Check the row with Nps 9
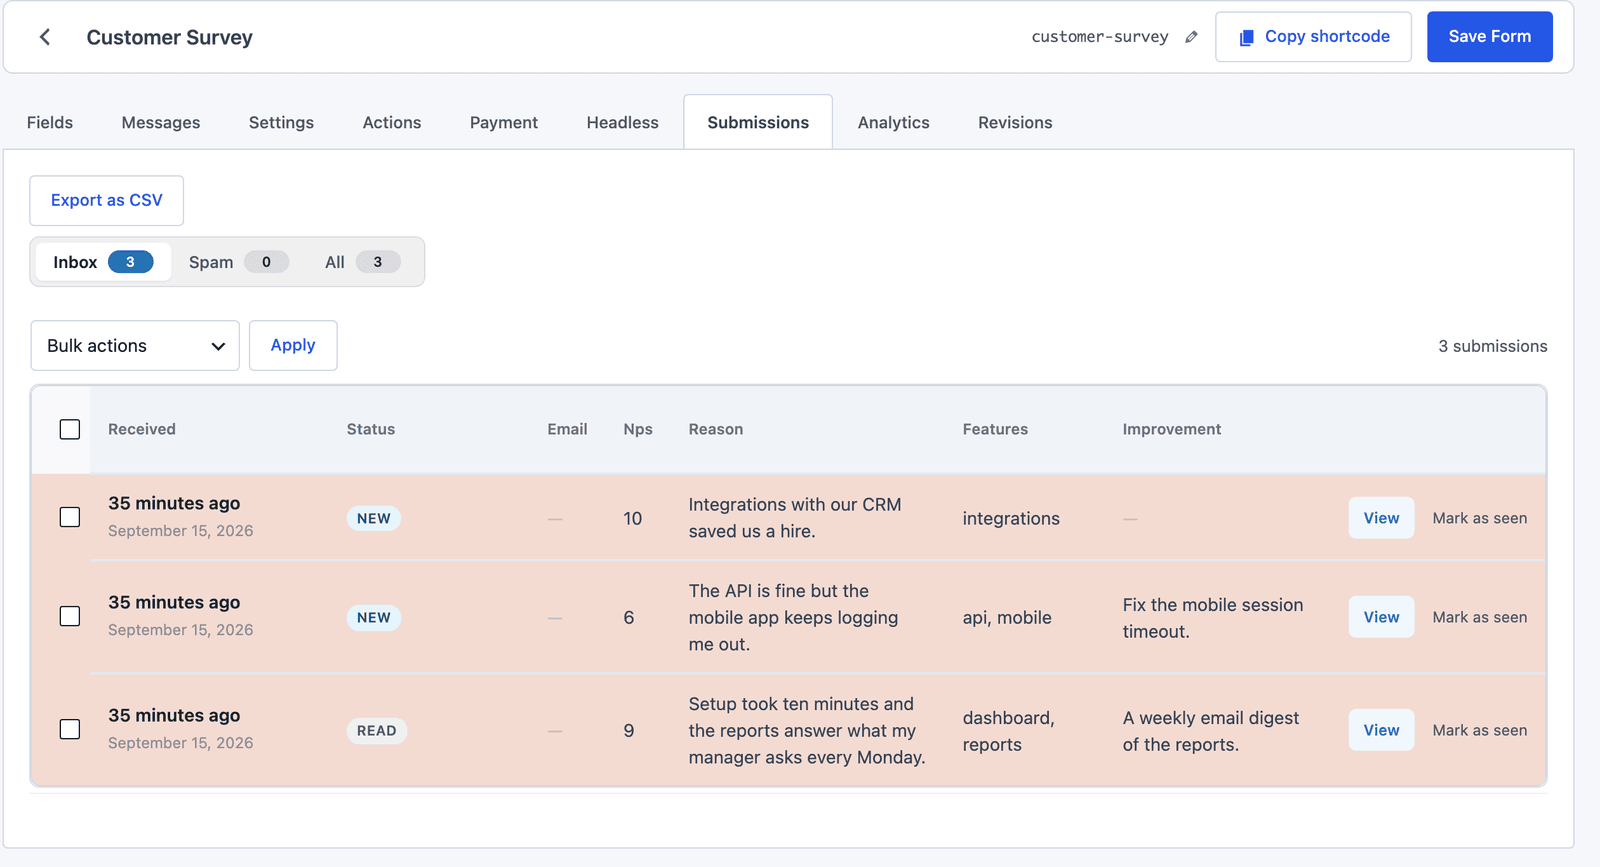Image resolution: width=1600 pixels, height=867 pixels. 70,730
